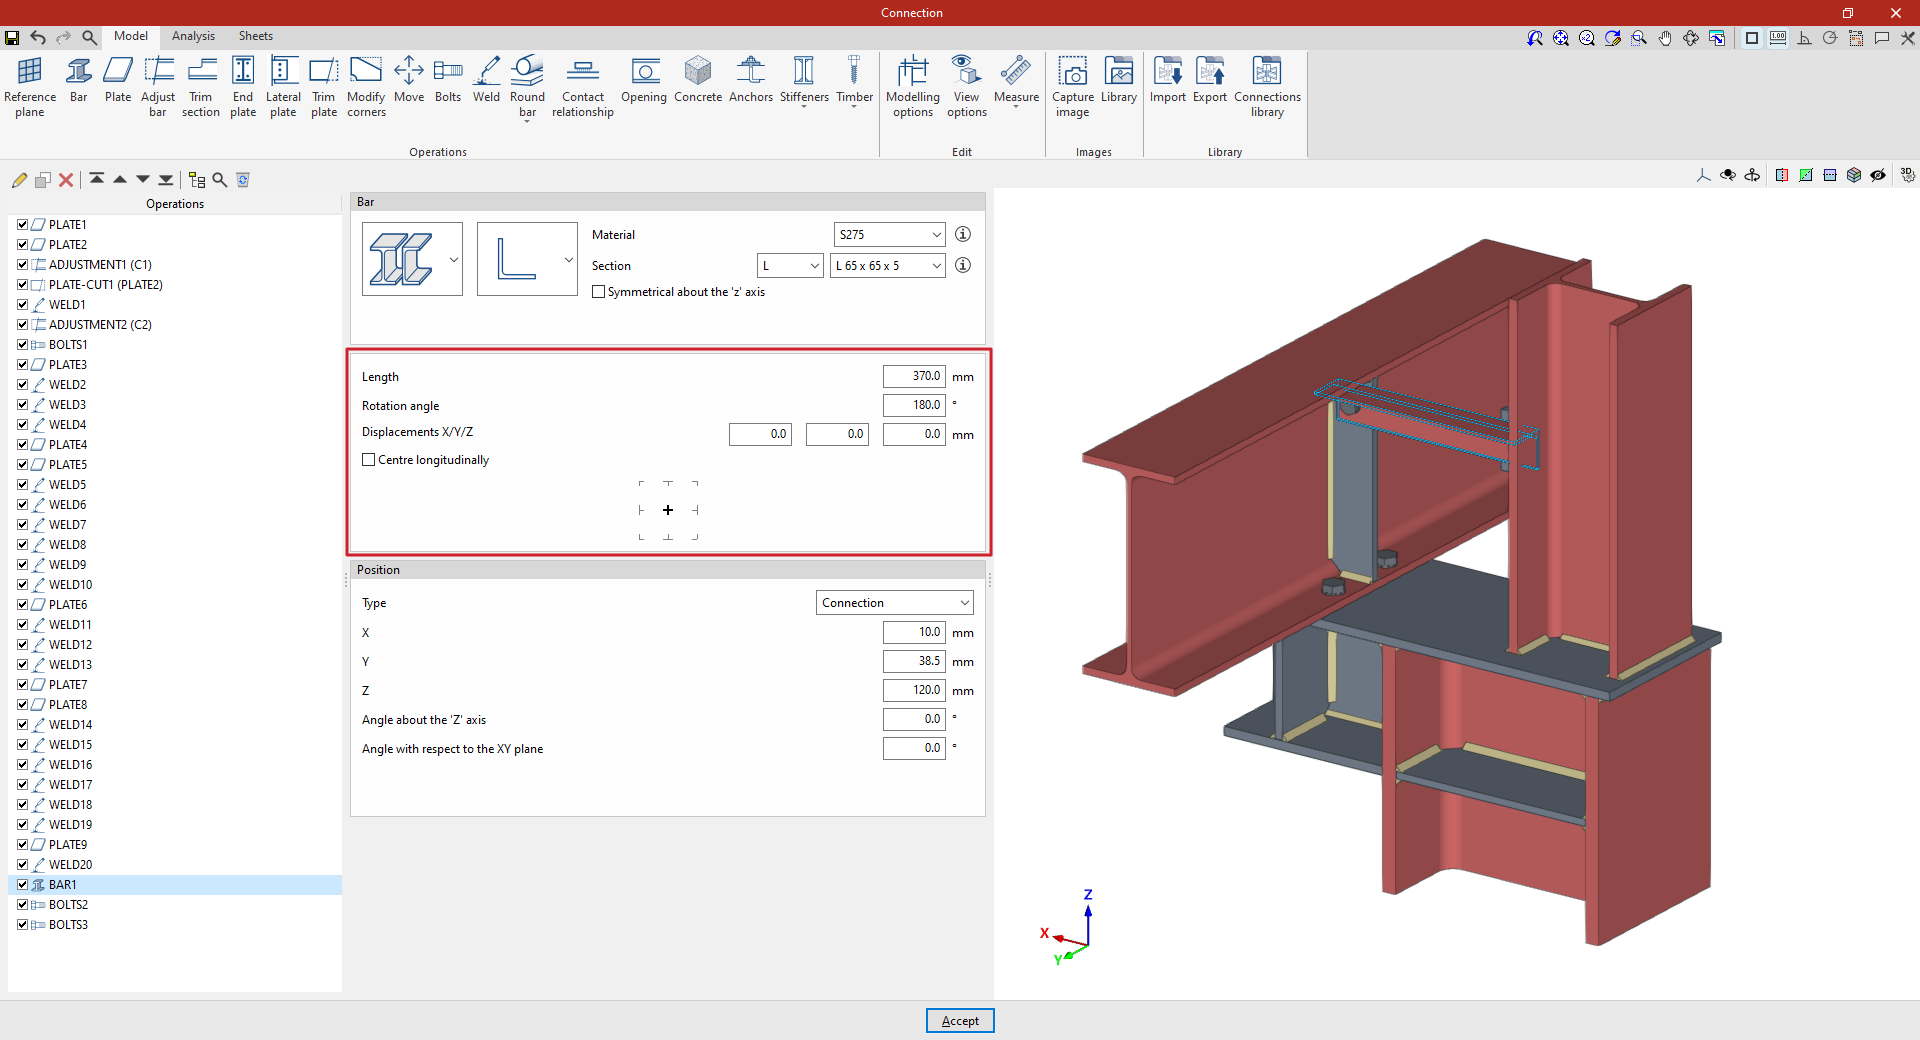Delete operation with red X icon
1920x1040 pixels.
pos(66,180)
